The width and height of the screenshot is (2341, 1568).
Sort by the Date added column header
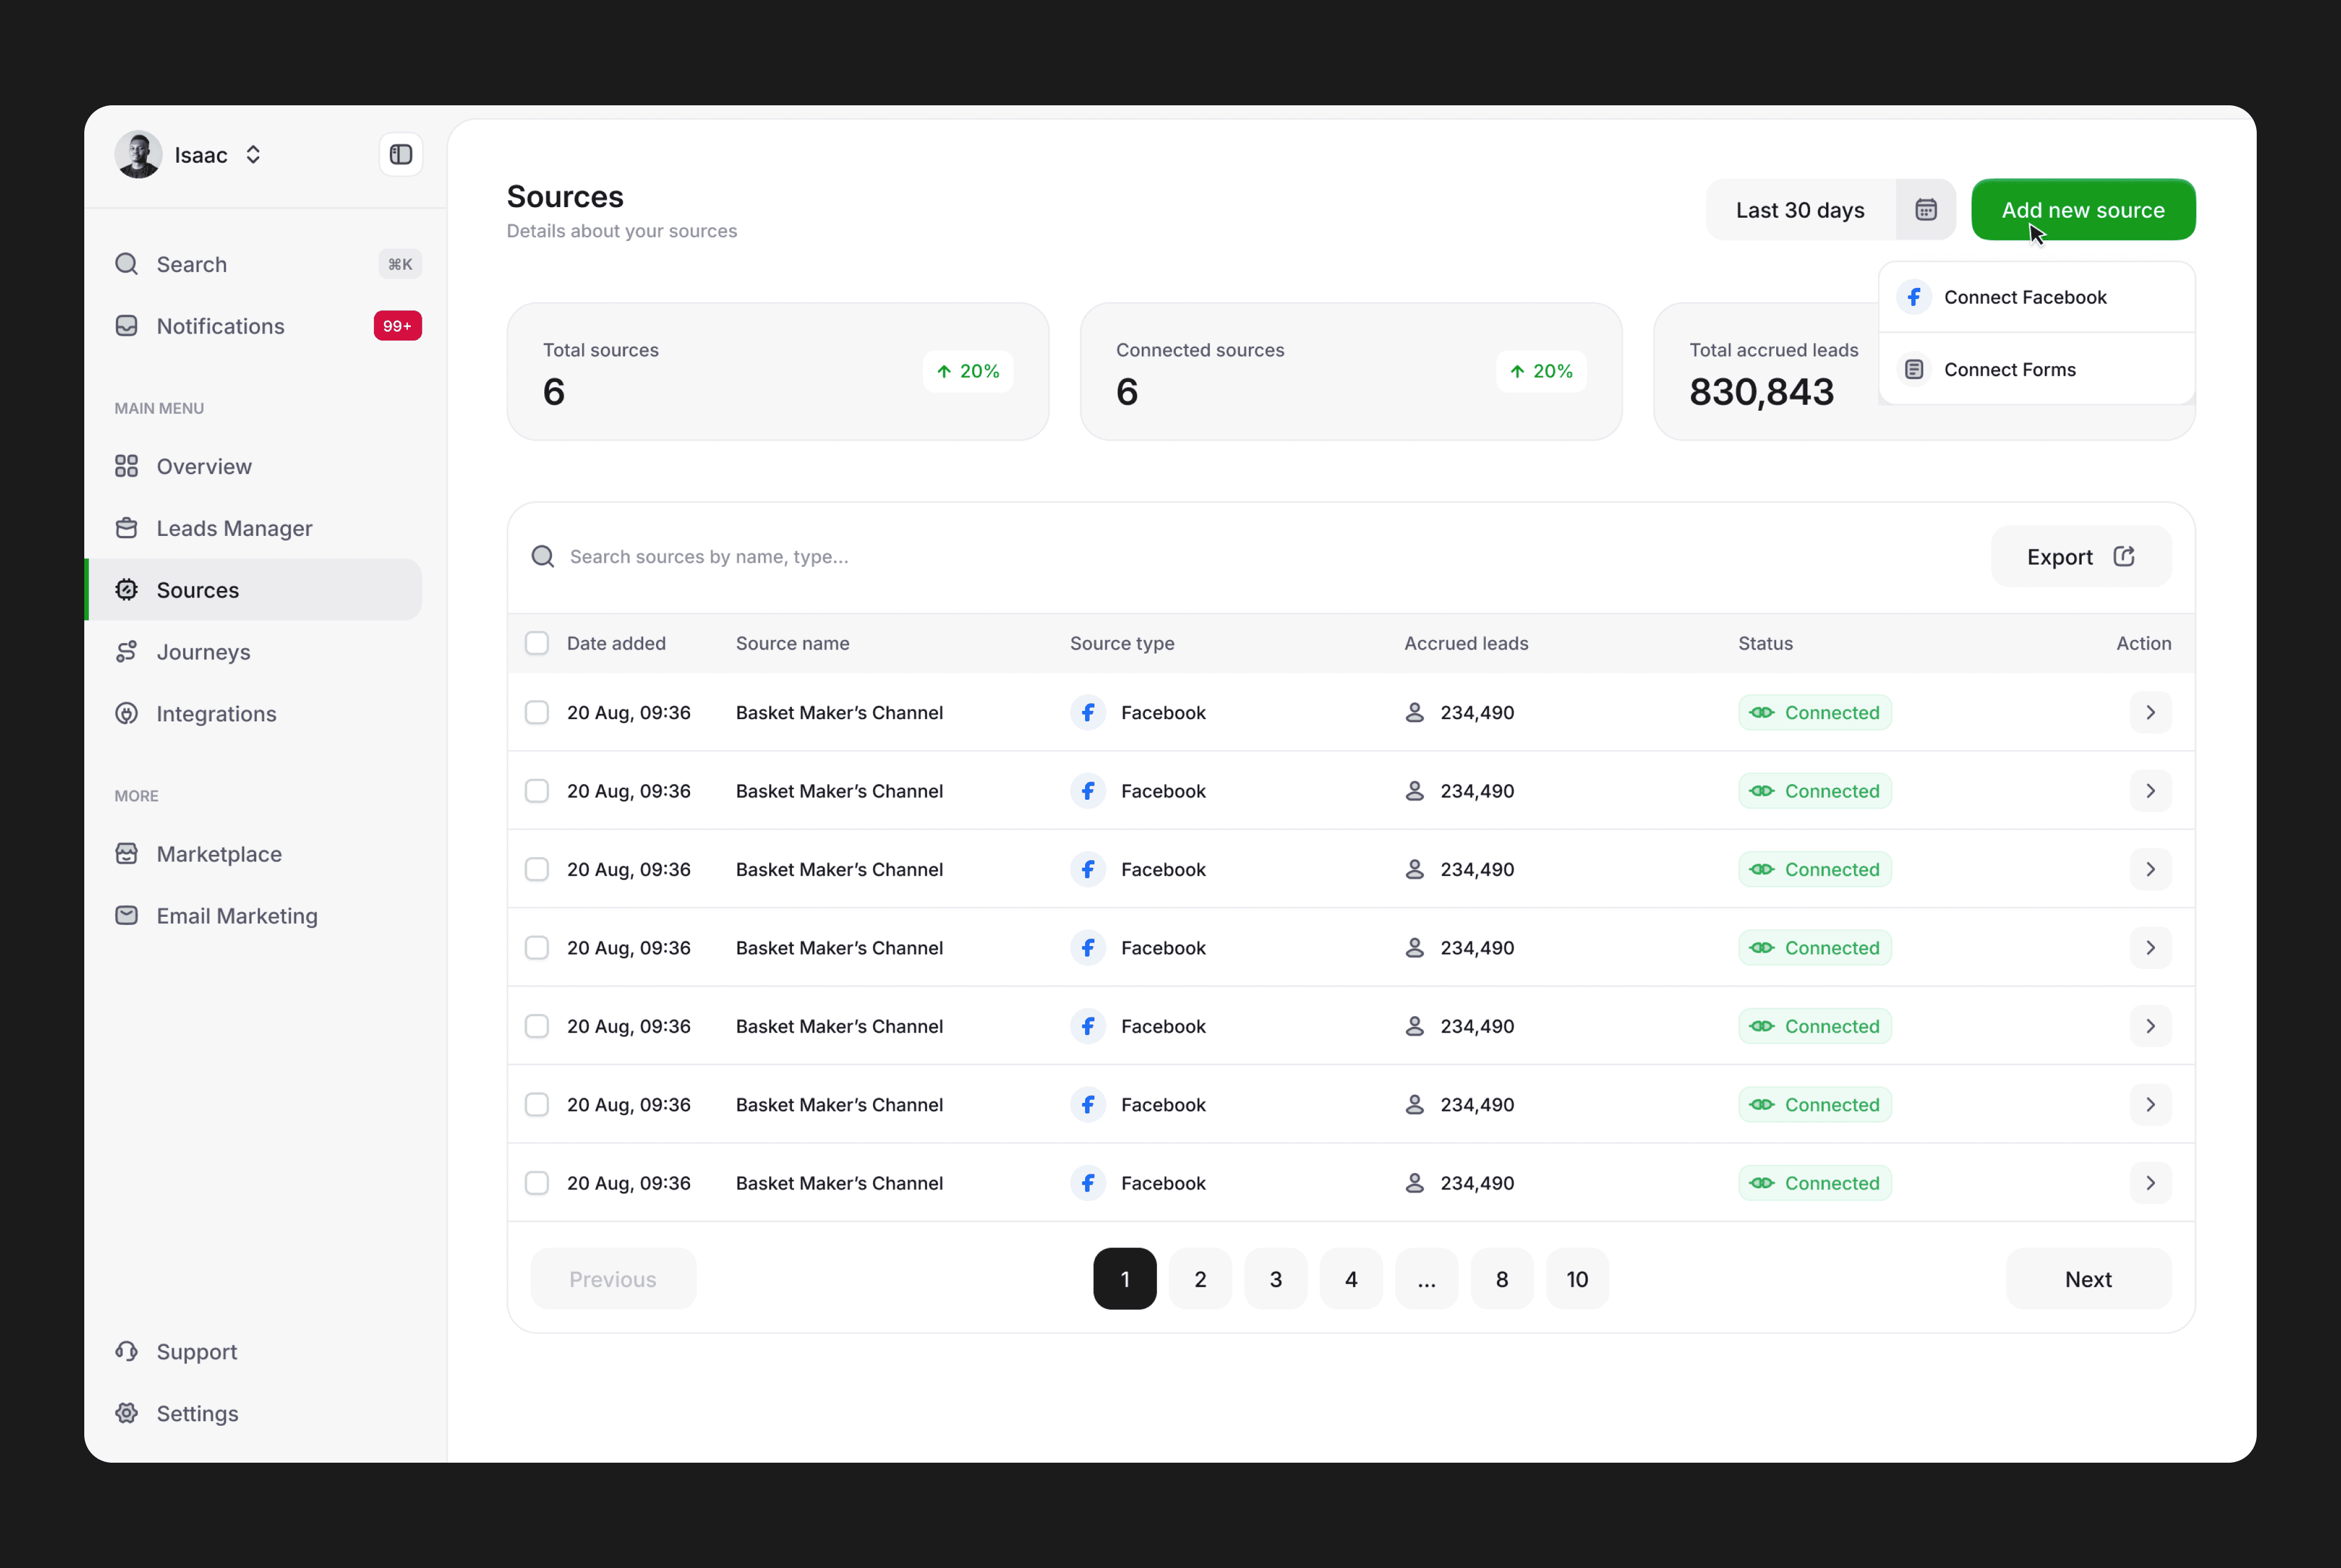tap(616, 643)
